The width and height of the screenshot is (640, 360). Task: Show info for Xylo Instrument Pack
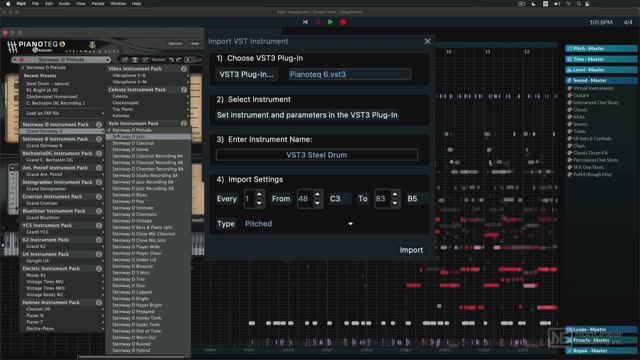pyautogui.click(x=184, y=123)
